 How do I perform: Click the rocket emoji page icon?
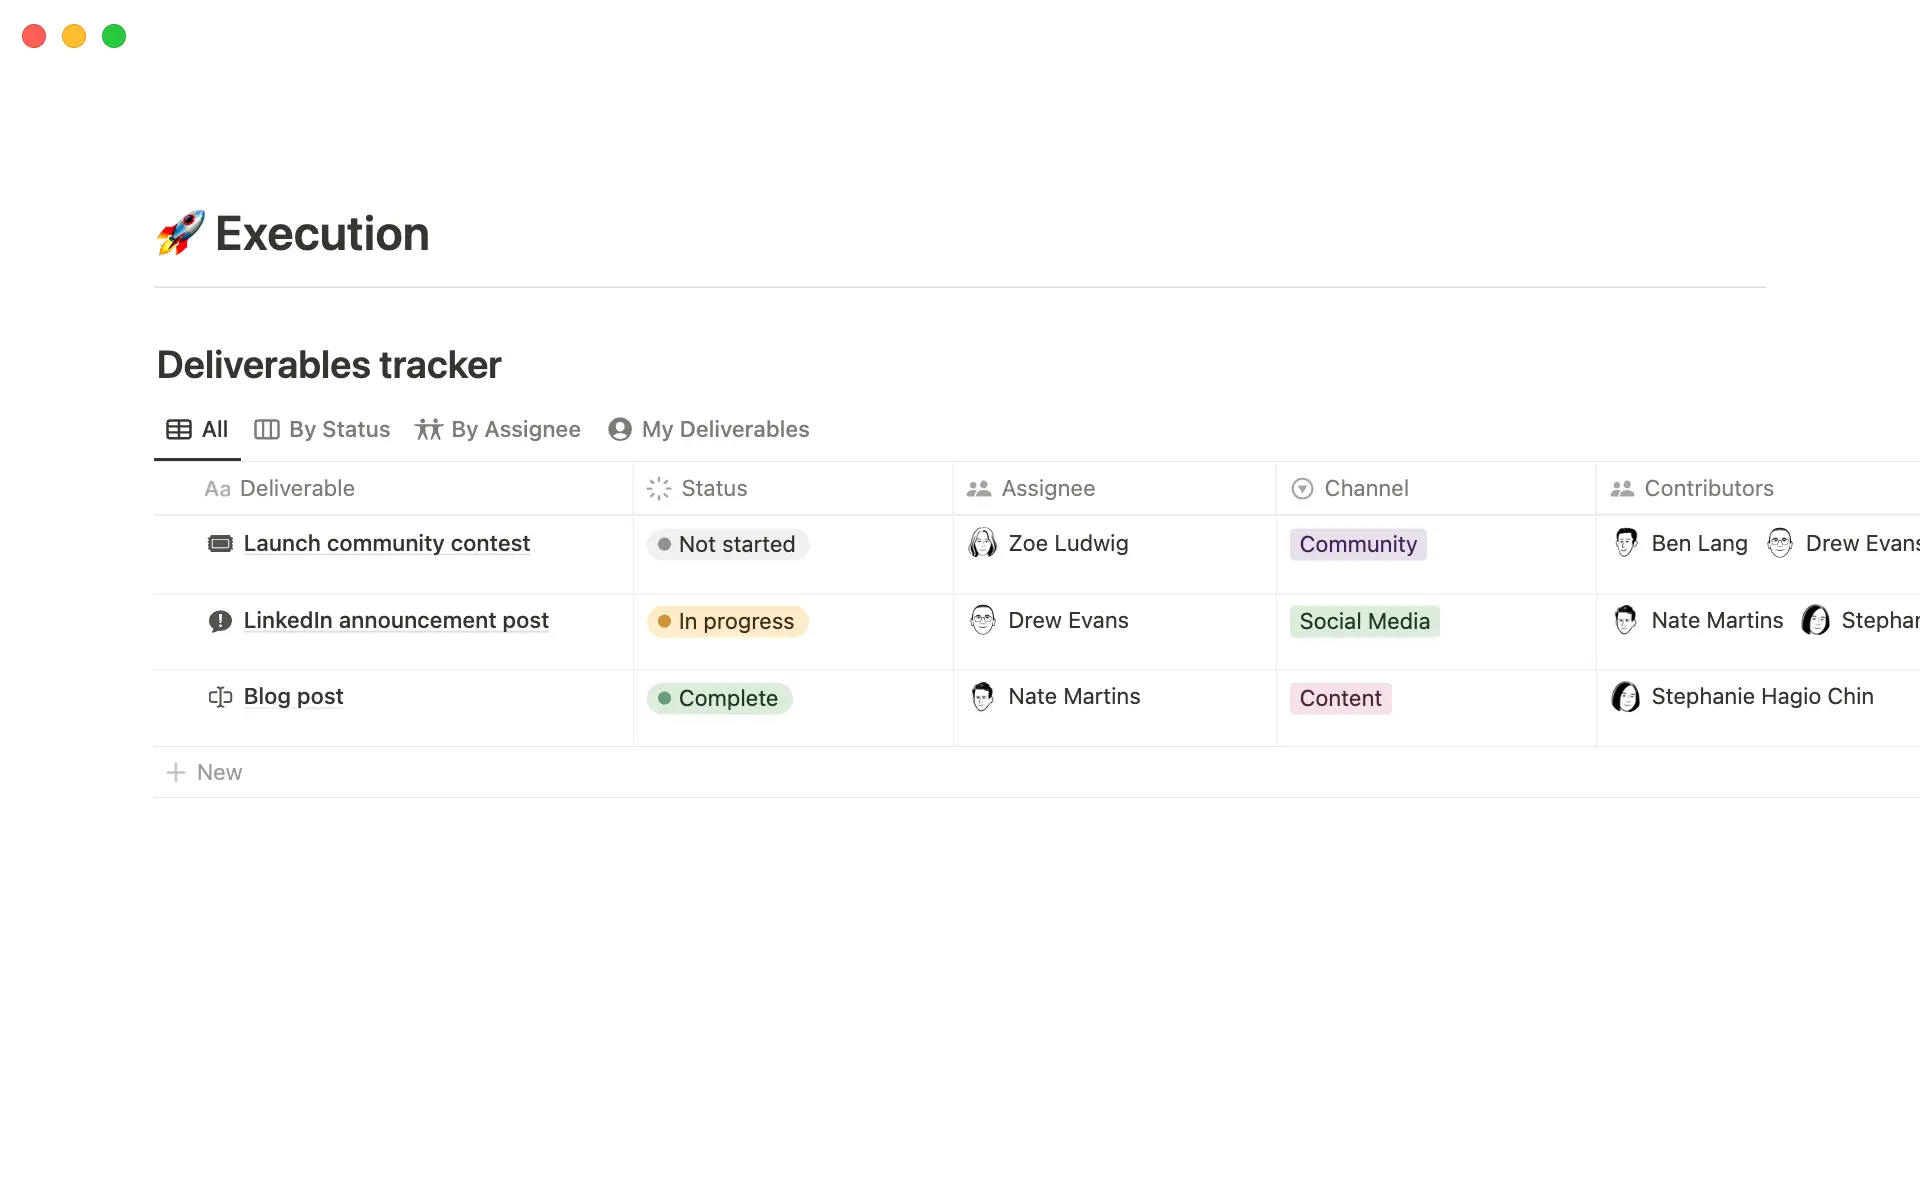tap(180, 233)
